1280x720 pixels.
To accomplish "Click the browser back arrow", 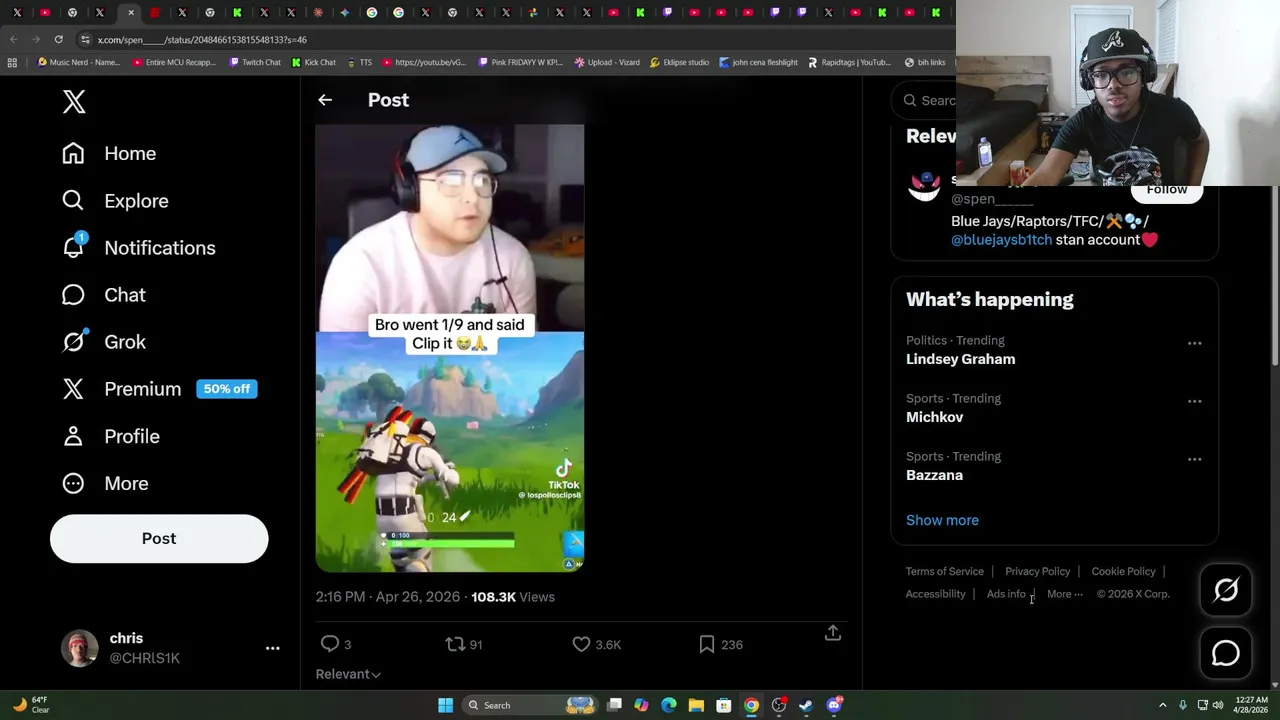I will tap(13, 39).
